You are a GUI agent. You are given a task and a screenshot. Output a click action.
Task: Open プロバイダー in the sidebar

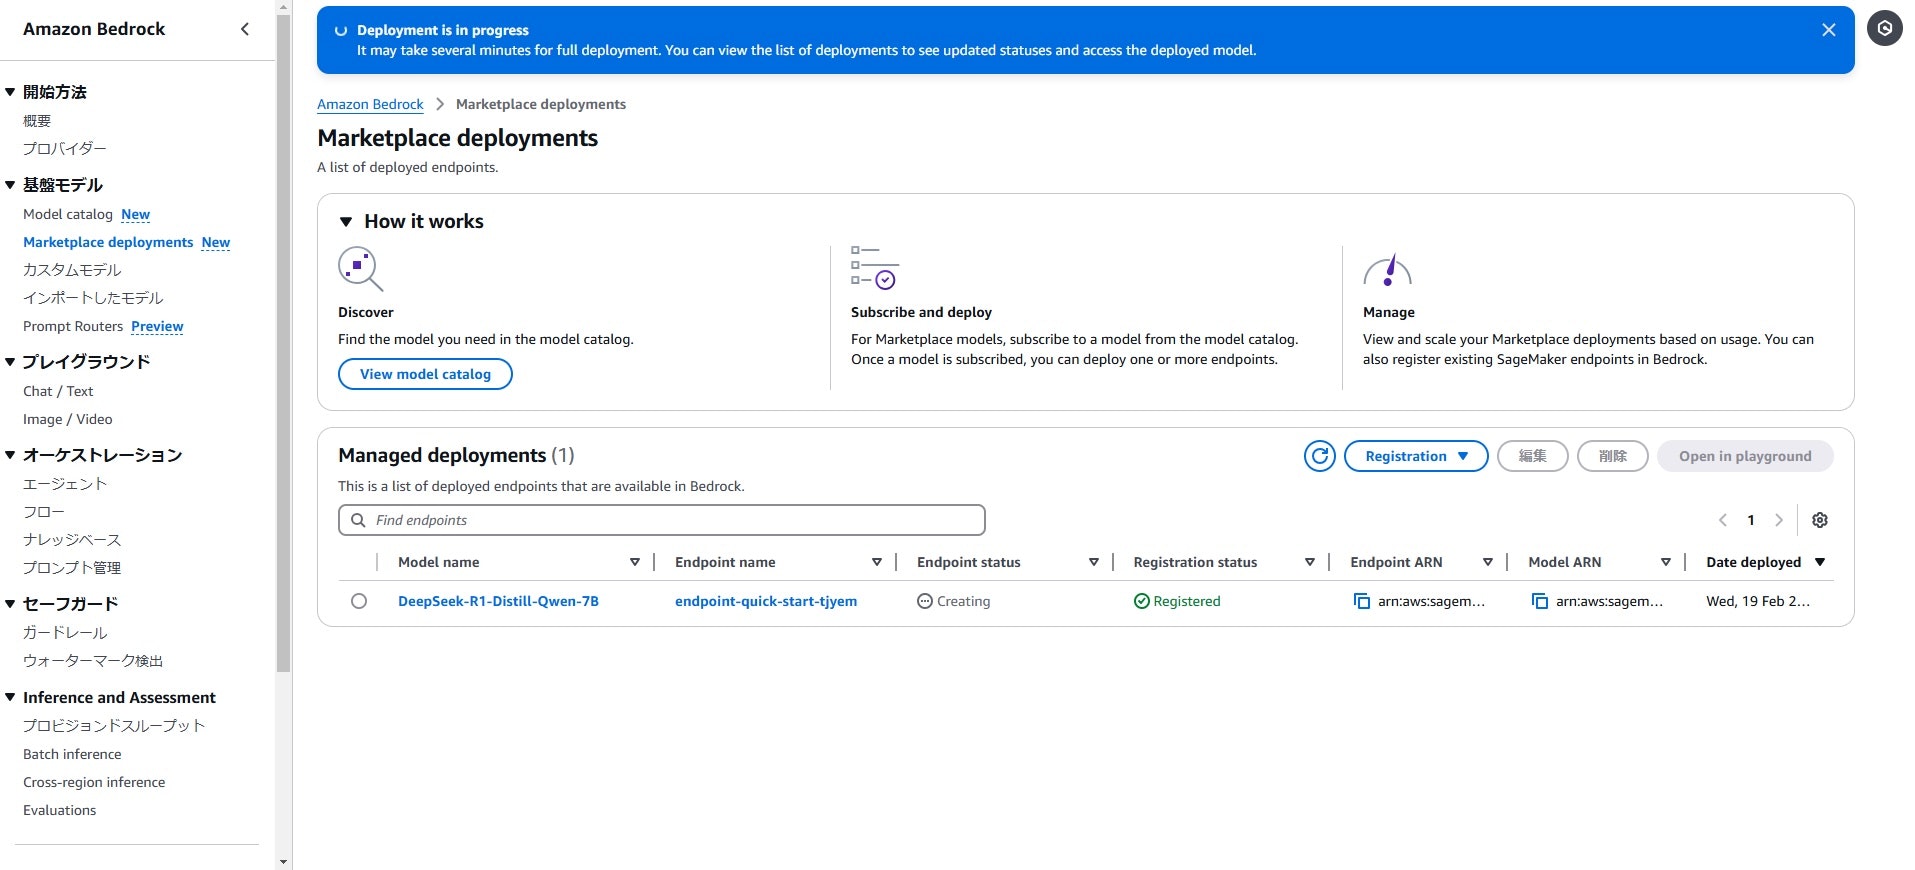click(x=65, y=149)
